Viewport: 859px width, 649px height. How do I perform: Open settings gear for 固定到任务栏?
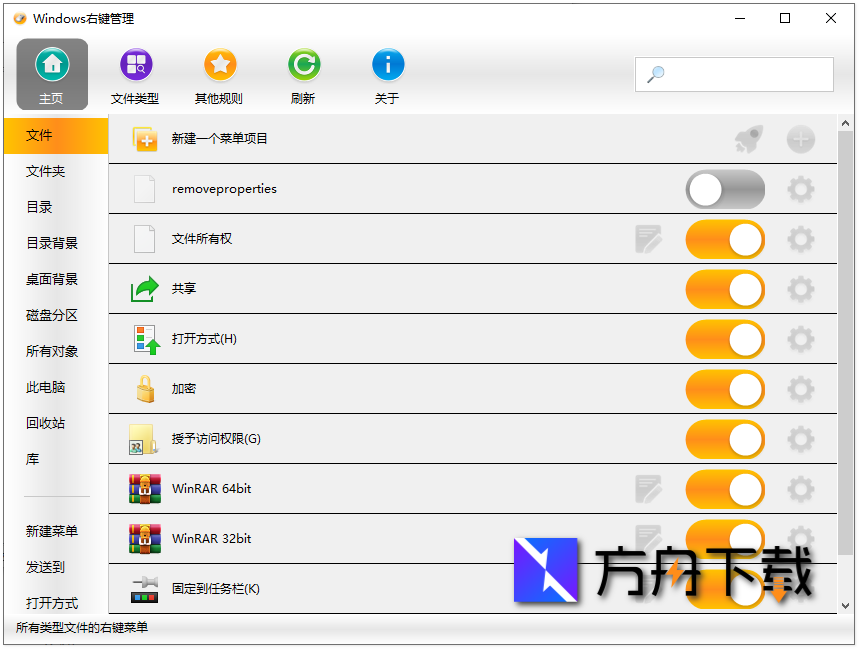[800, 589]
